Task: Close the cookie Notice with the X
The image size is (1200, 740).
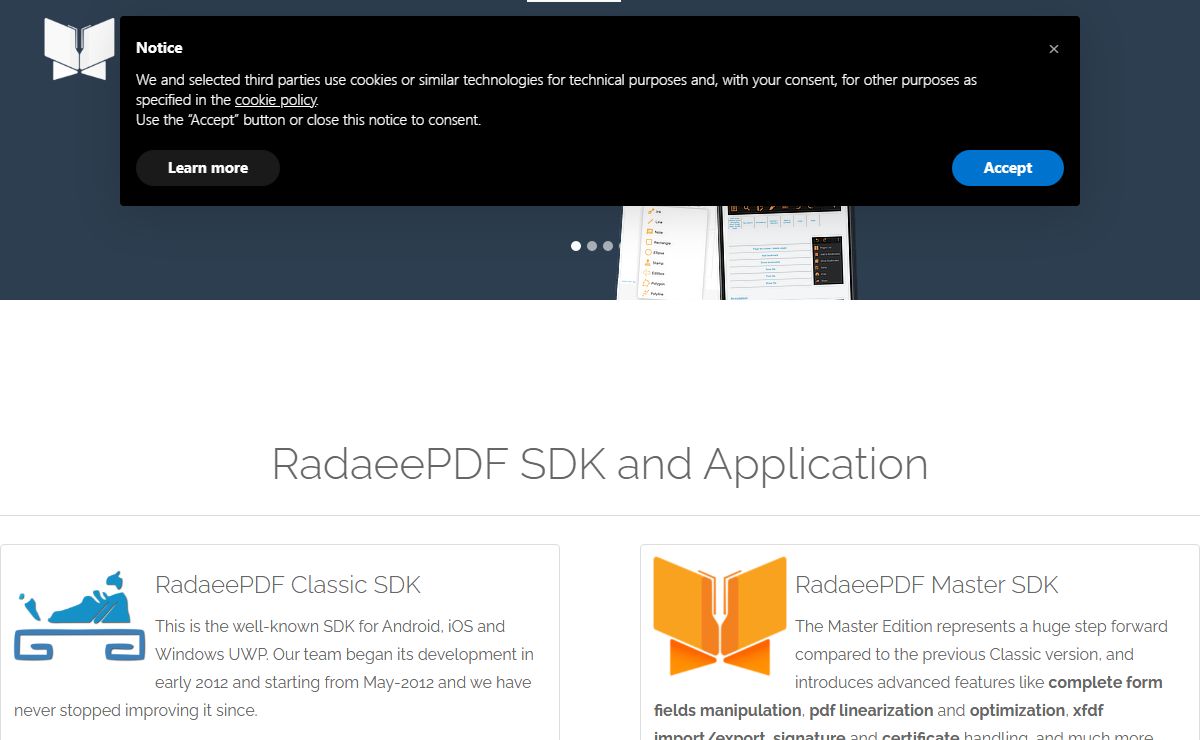Action: click(1054, 49)
